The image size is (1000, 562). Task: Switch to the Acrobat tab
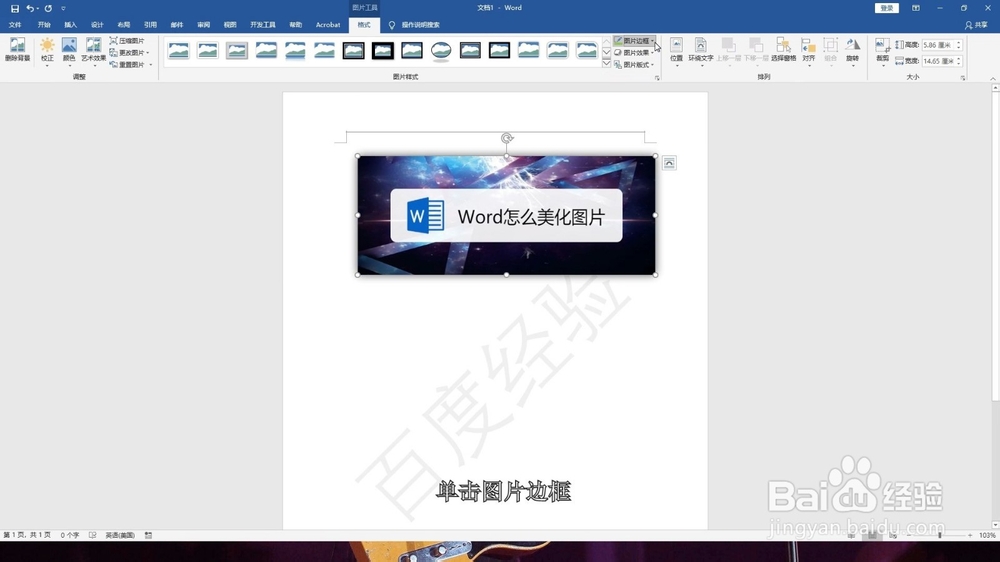pyautogui.click(x=328, y=25)
